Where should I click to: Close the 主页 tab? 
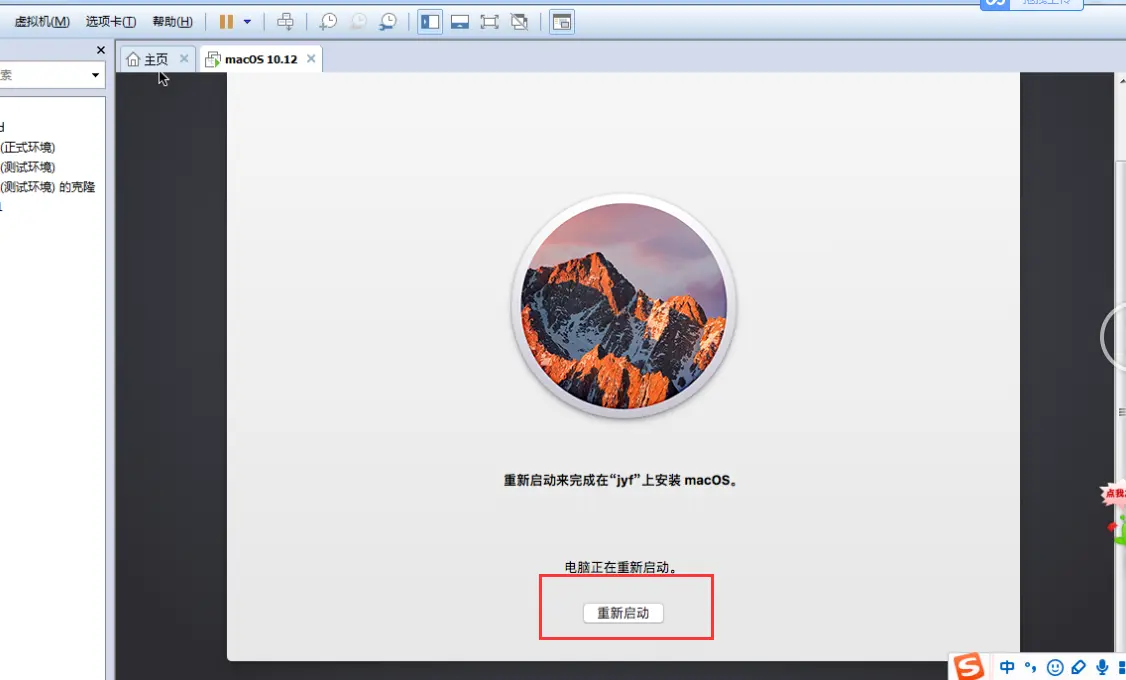tap(184, 59)
